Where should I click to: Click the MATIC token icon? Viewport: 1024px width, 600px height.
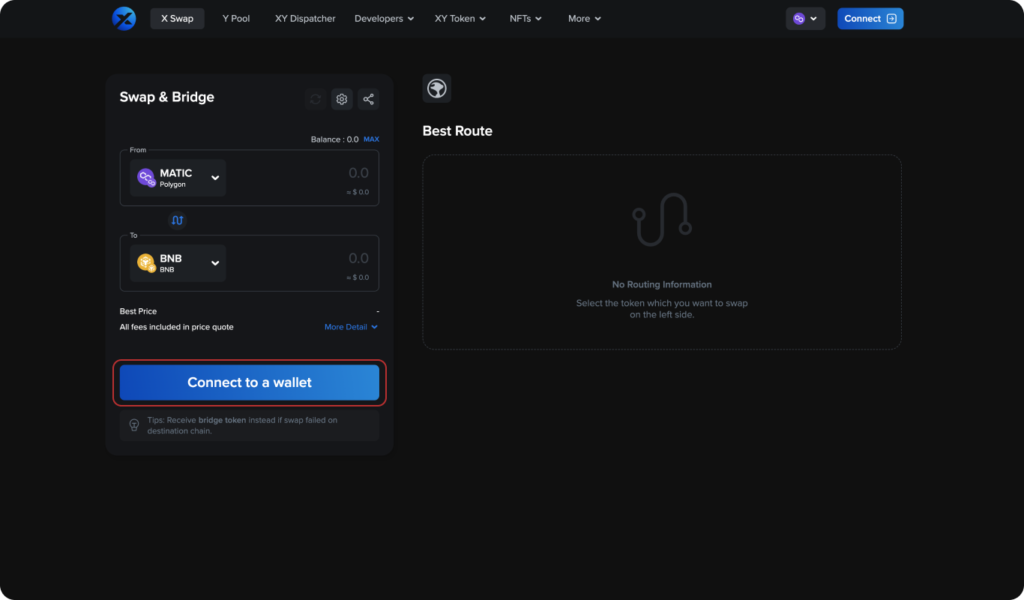tap(146, 178)
